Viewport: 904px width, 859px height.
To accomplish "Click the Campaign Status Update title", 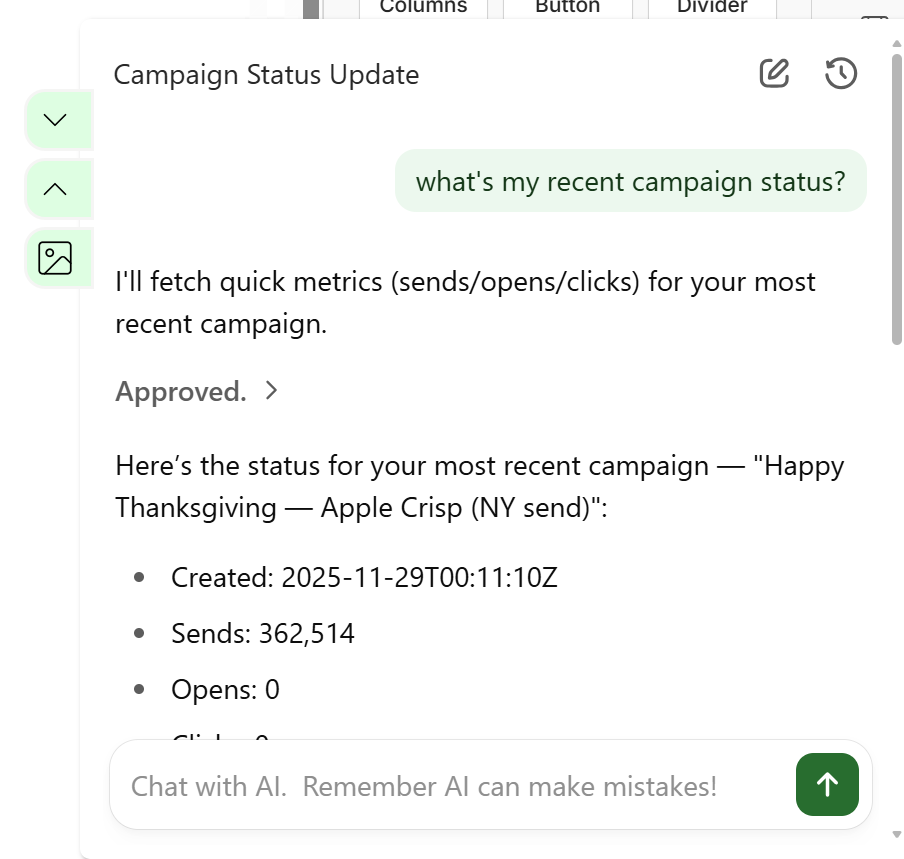I will [266, 74].
